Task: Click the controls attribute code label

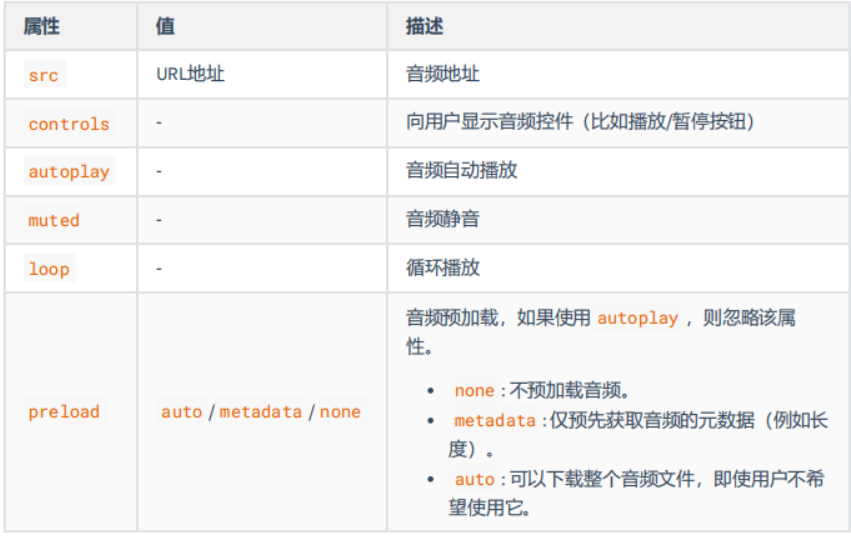Action: 69,124
